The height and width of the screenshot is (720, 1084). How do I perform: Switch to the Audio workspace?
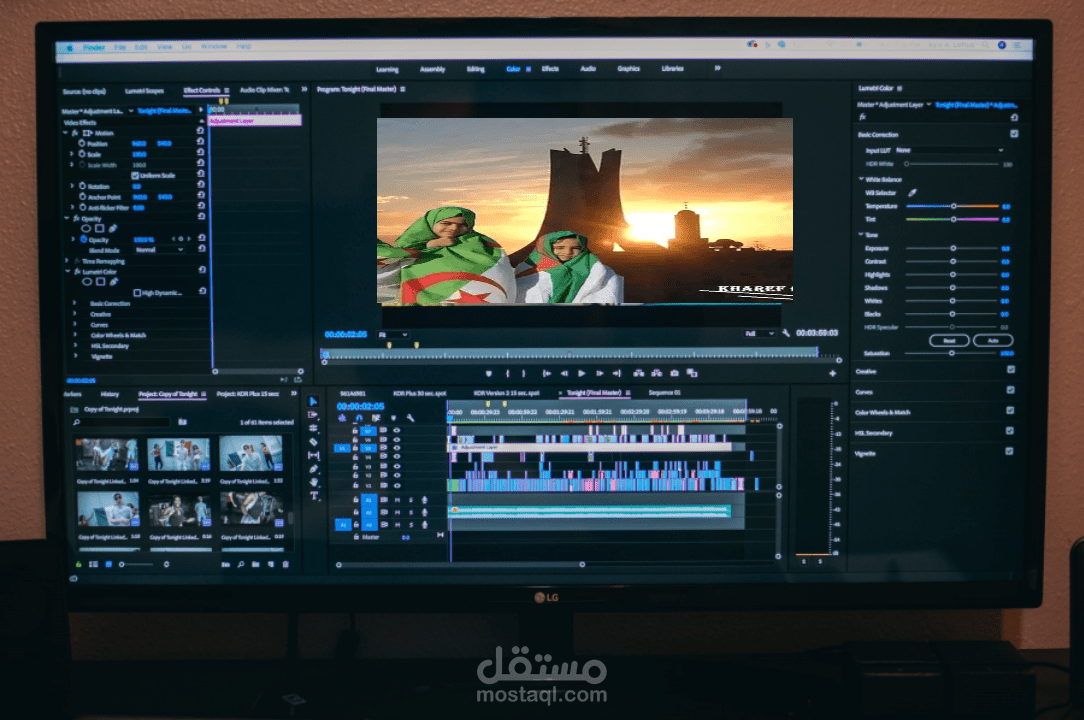pos(588,68)
